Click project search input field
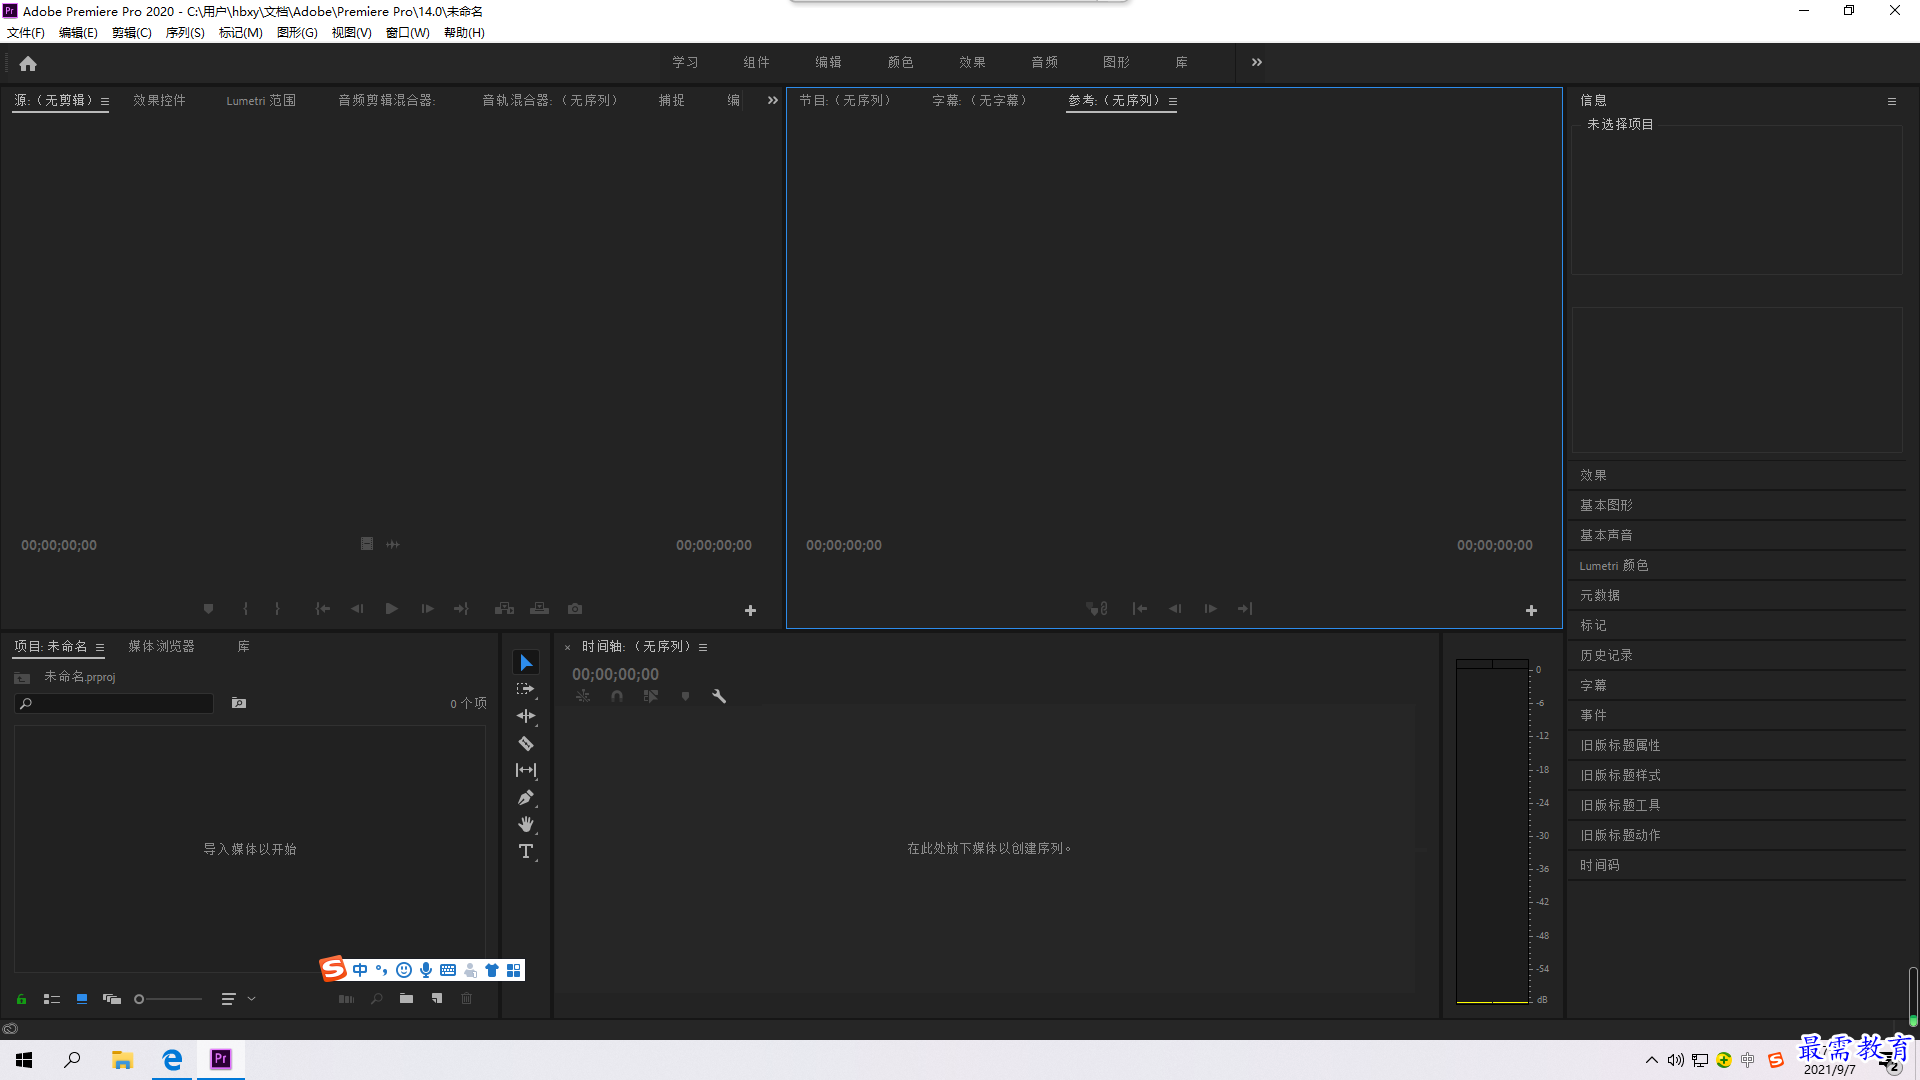 (114, 704)
